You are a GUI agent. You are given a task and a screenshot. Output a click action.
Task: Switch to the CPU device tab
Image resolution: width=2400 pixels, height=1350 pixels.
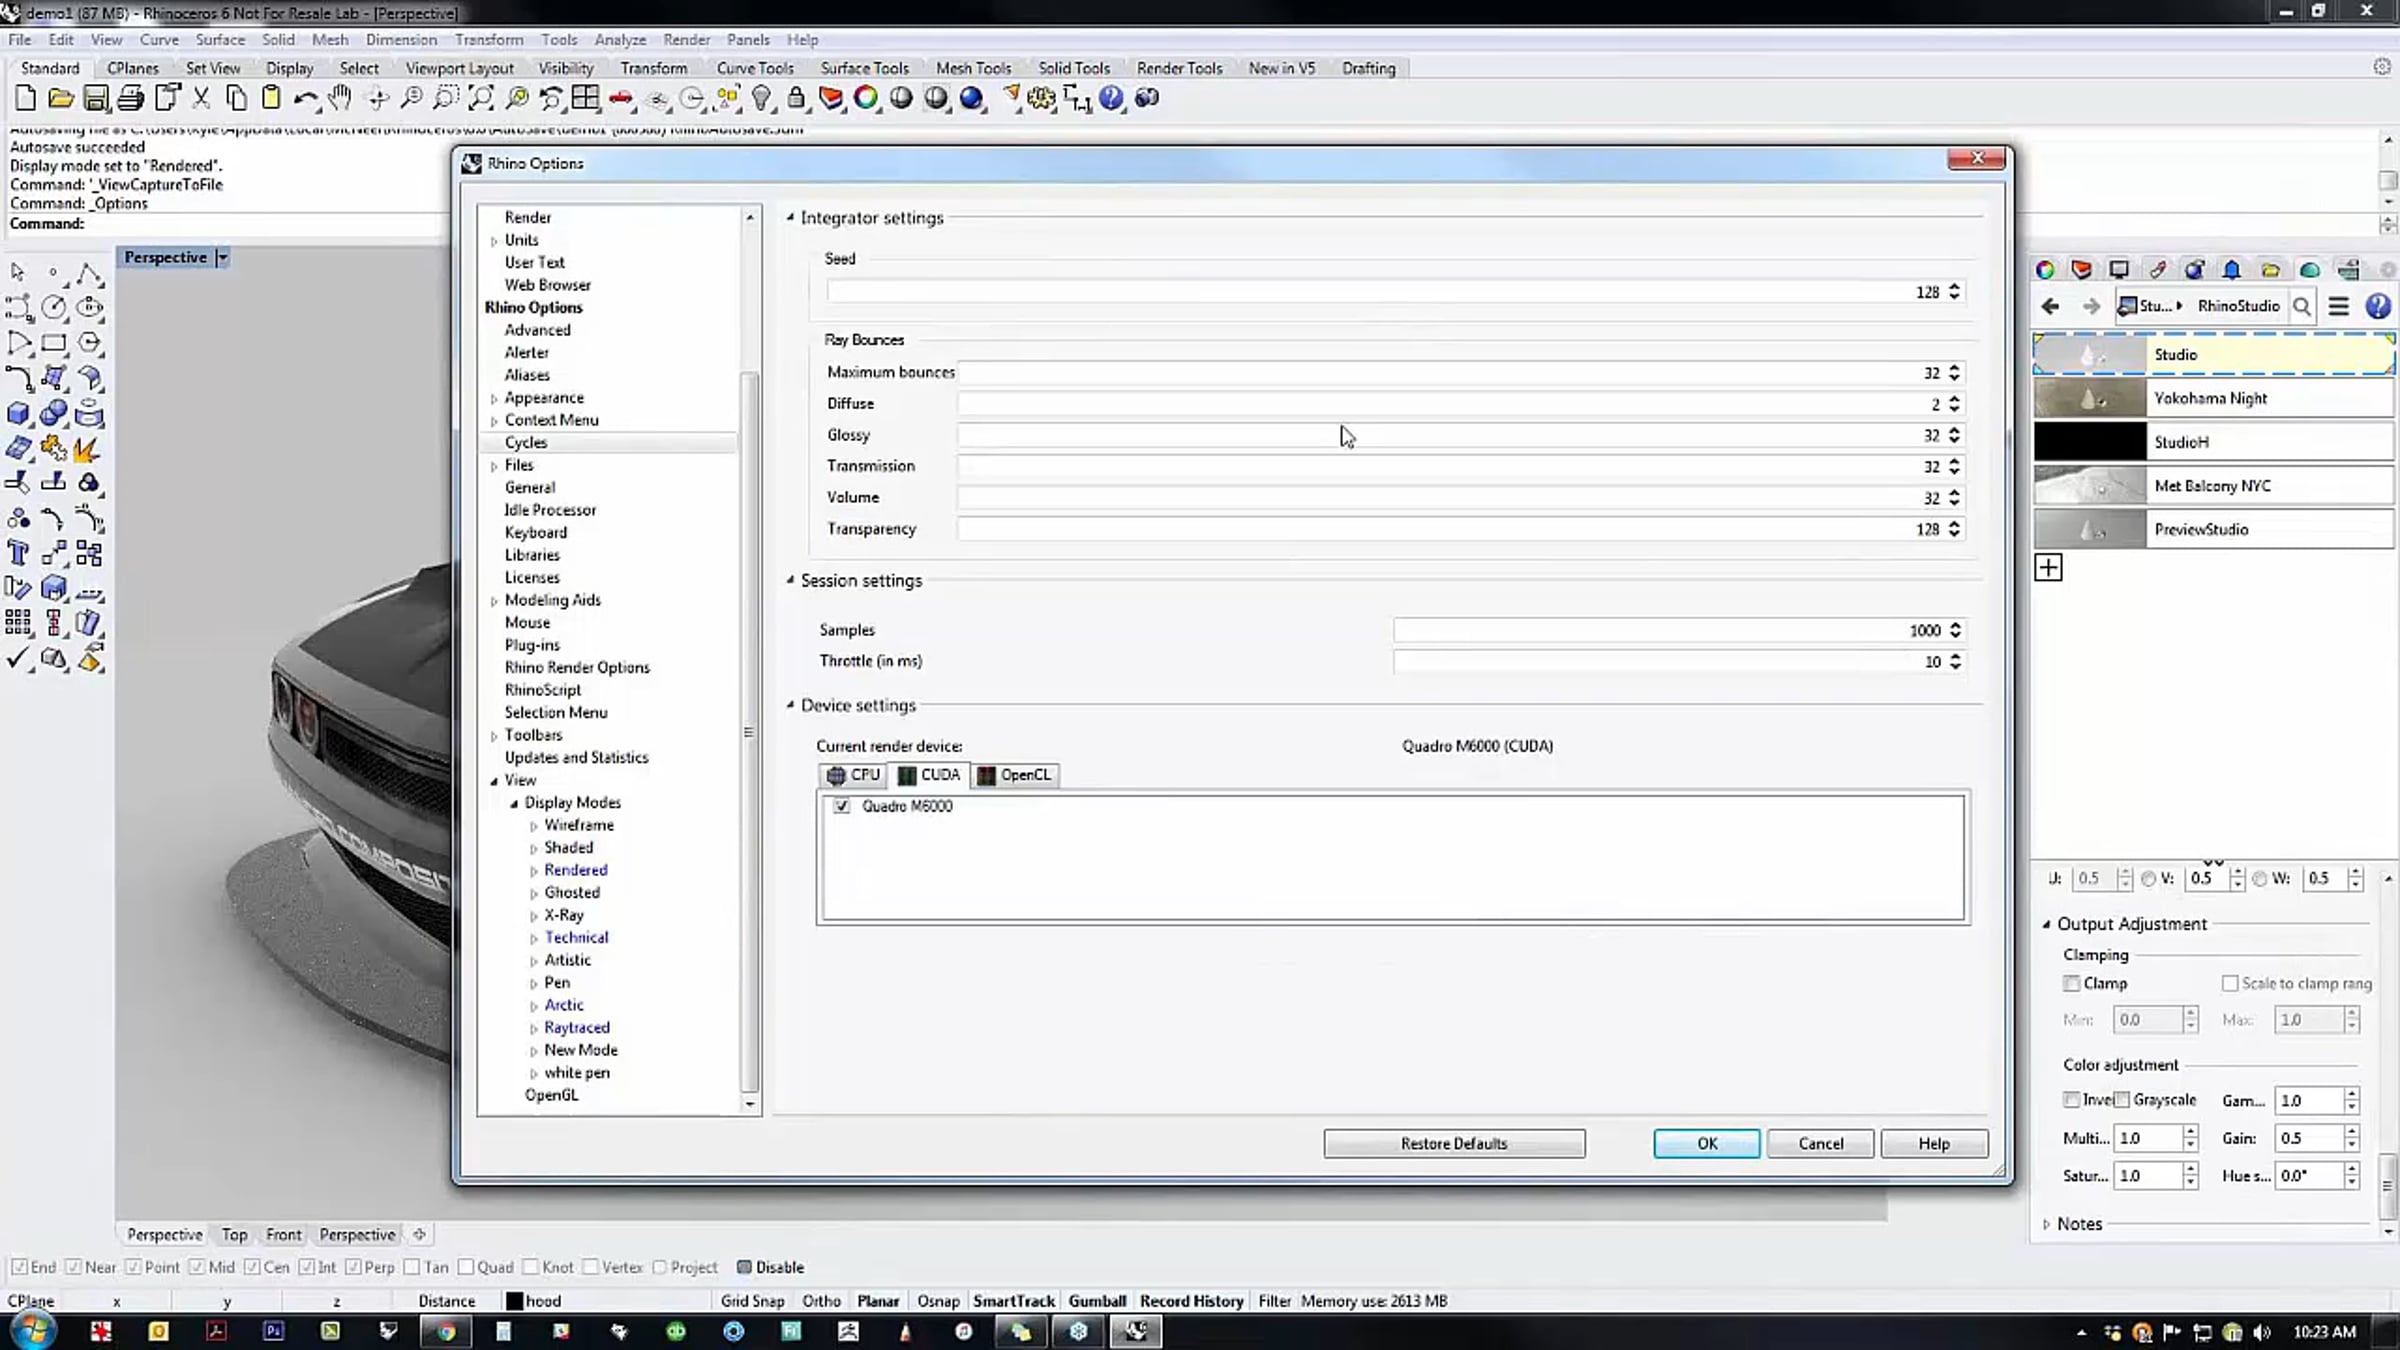[853, 775]
